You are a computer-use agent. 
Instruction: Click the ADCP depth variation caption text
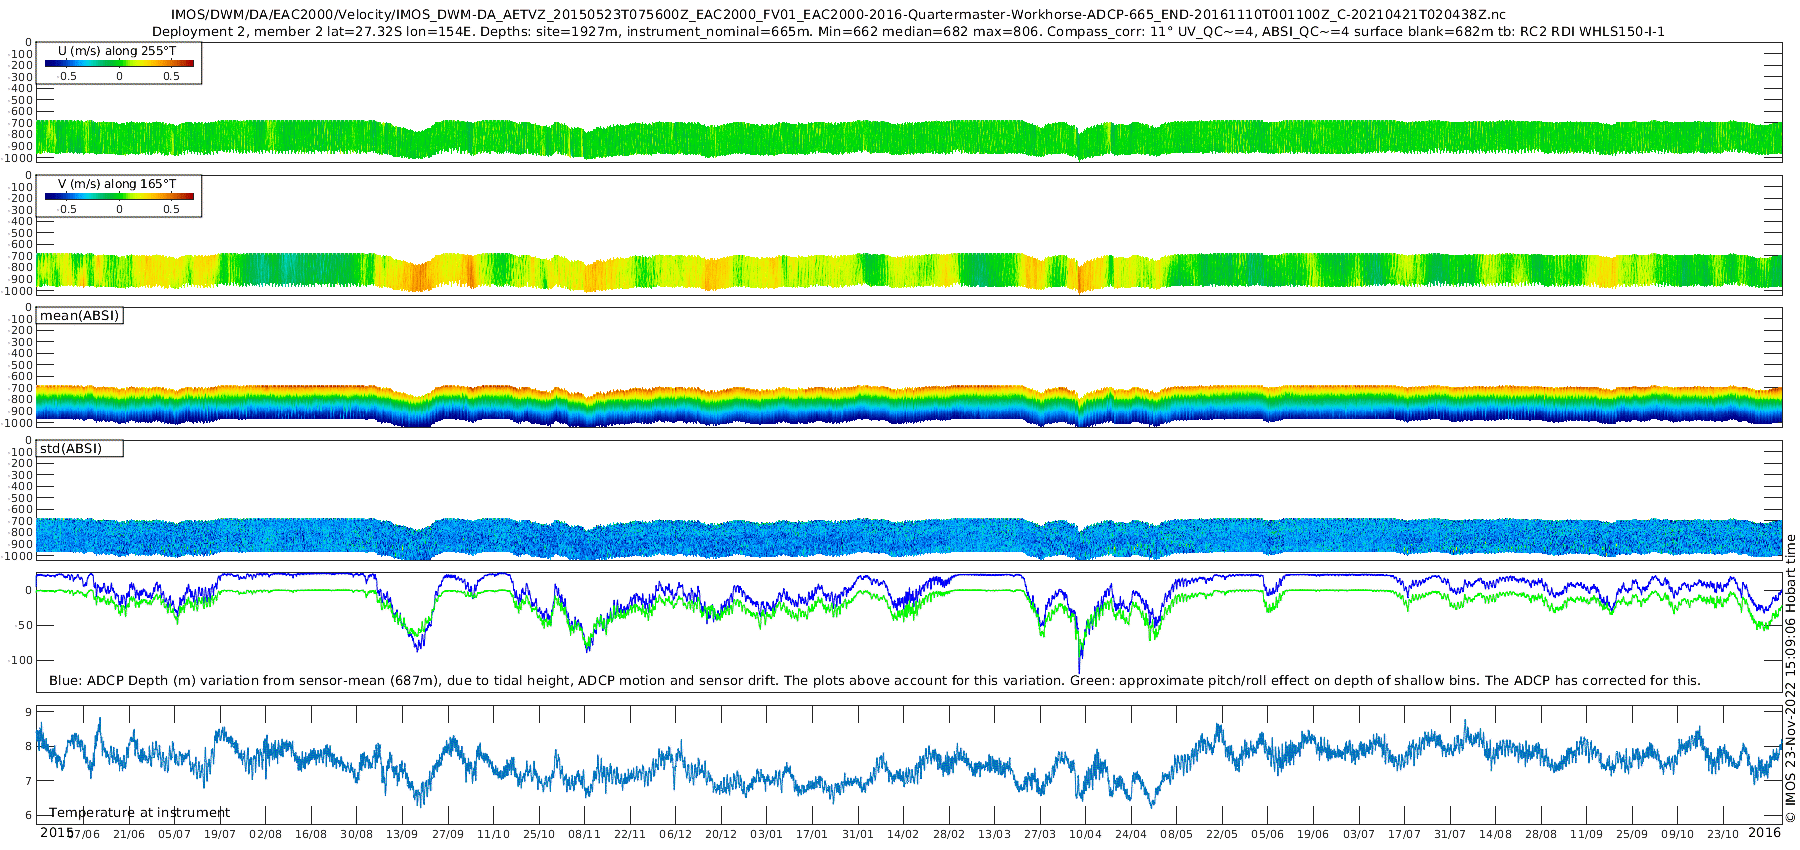(874, 681)
